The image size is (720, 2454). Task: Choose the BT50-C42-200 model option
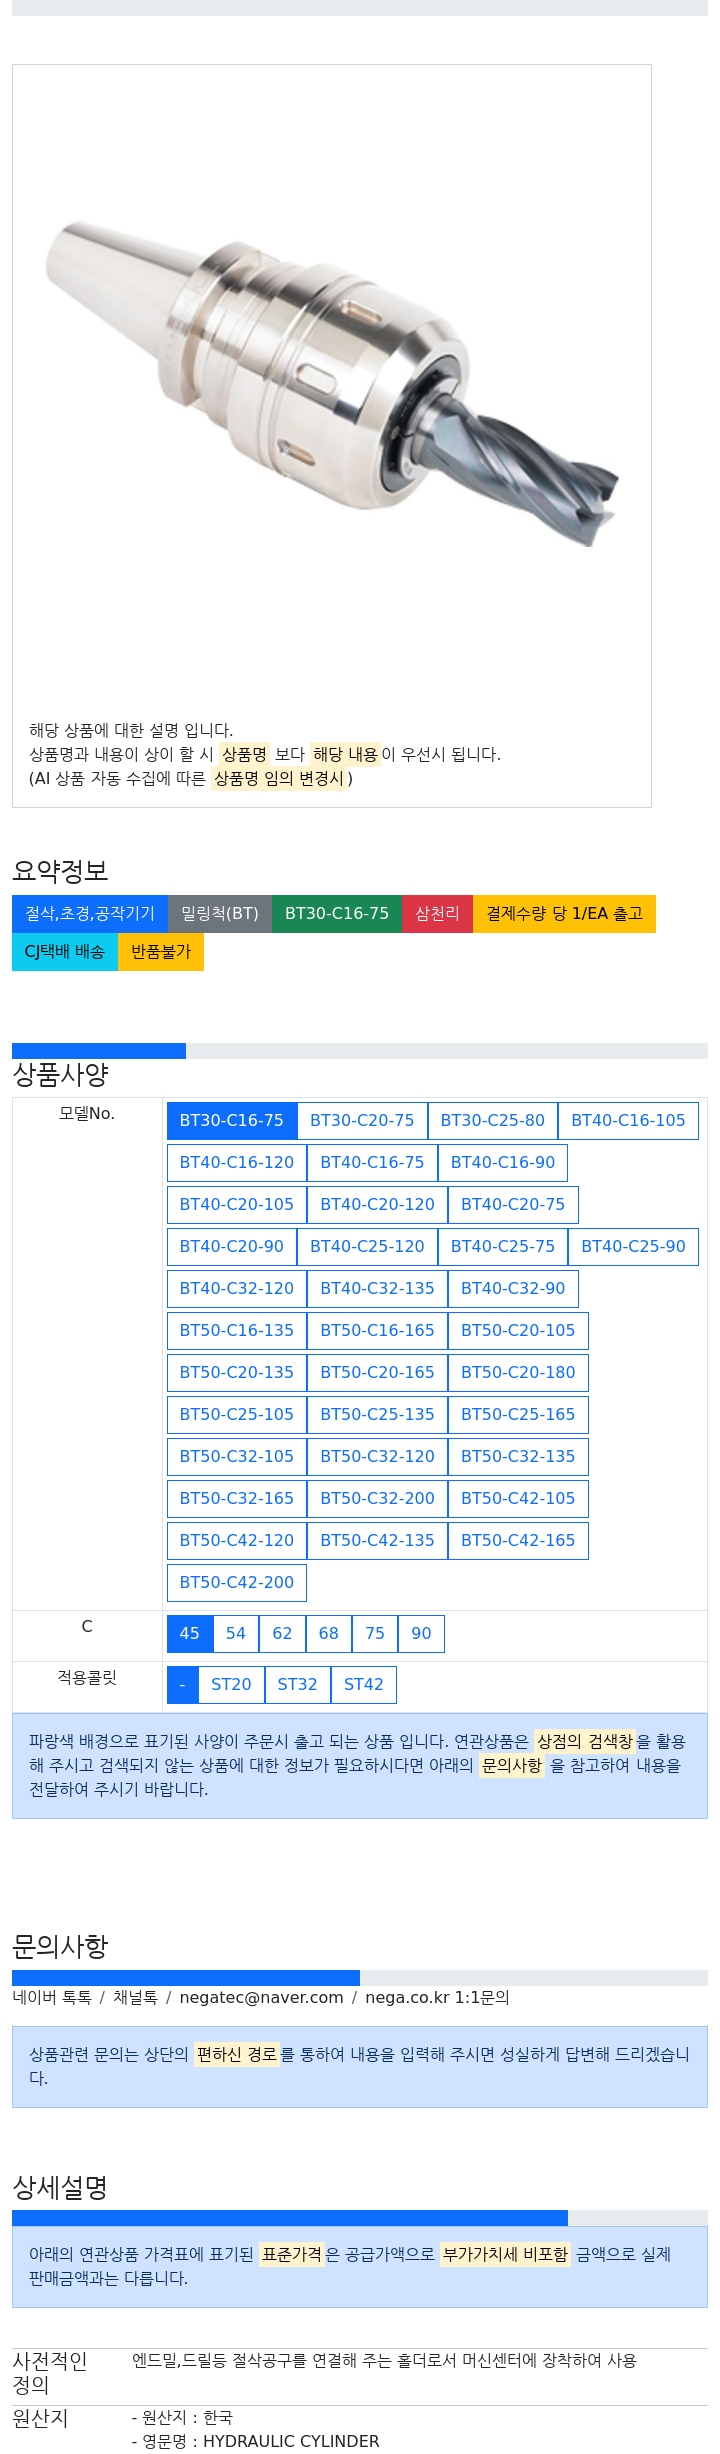(x=237, y=1583)
